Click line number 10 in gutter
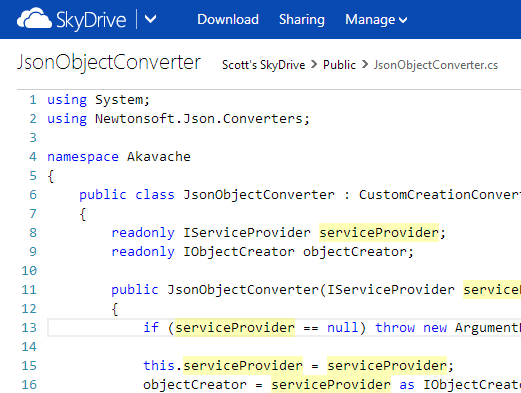Viewport: 521px width, 393px height. (x=29, y=271)
